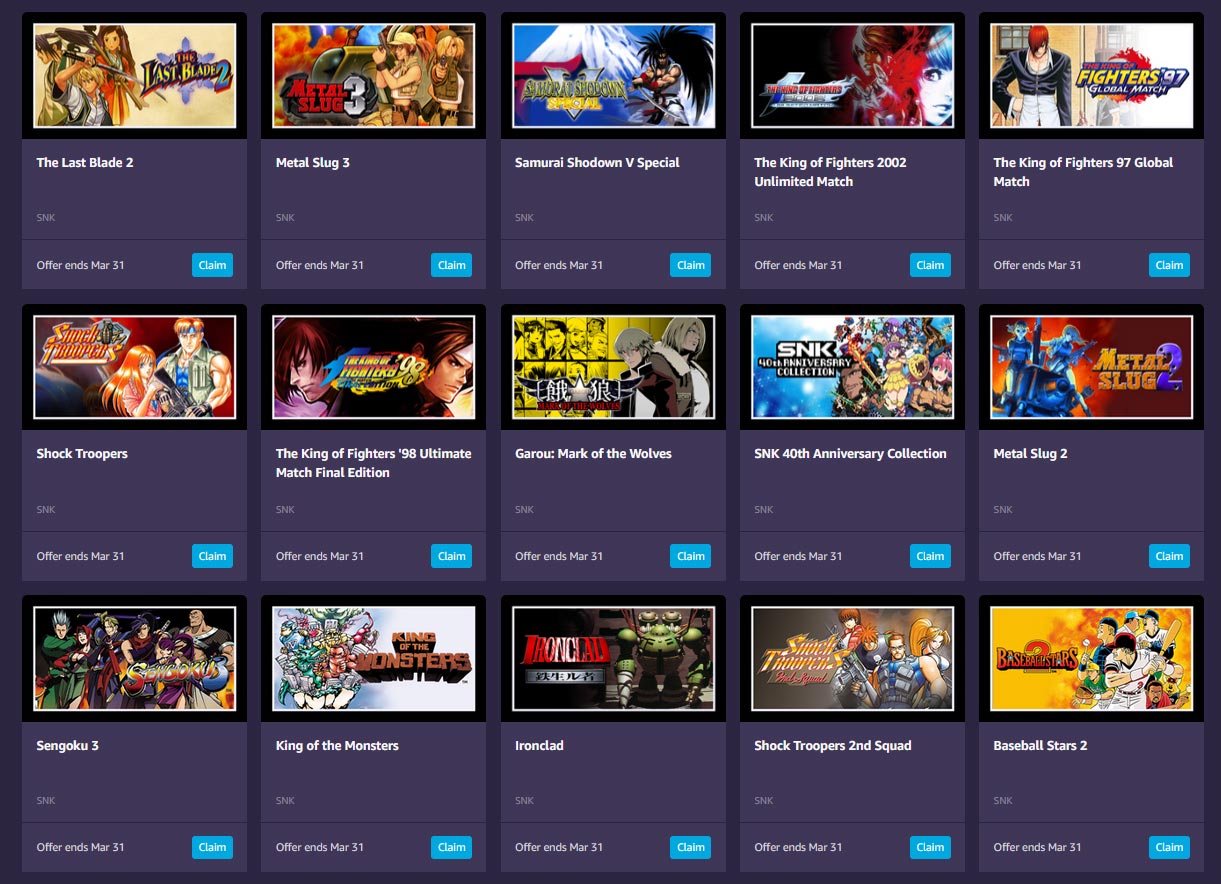
Task: Claim Metal Slug 3
Action: (451, 265)
